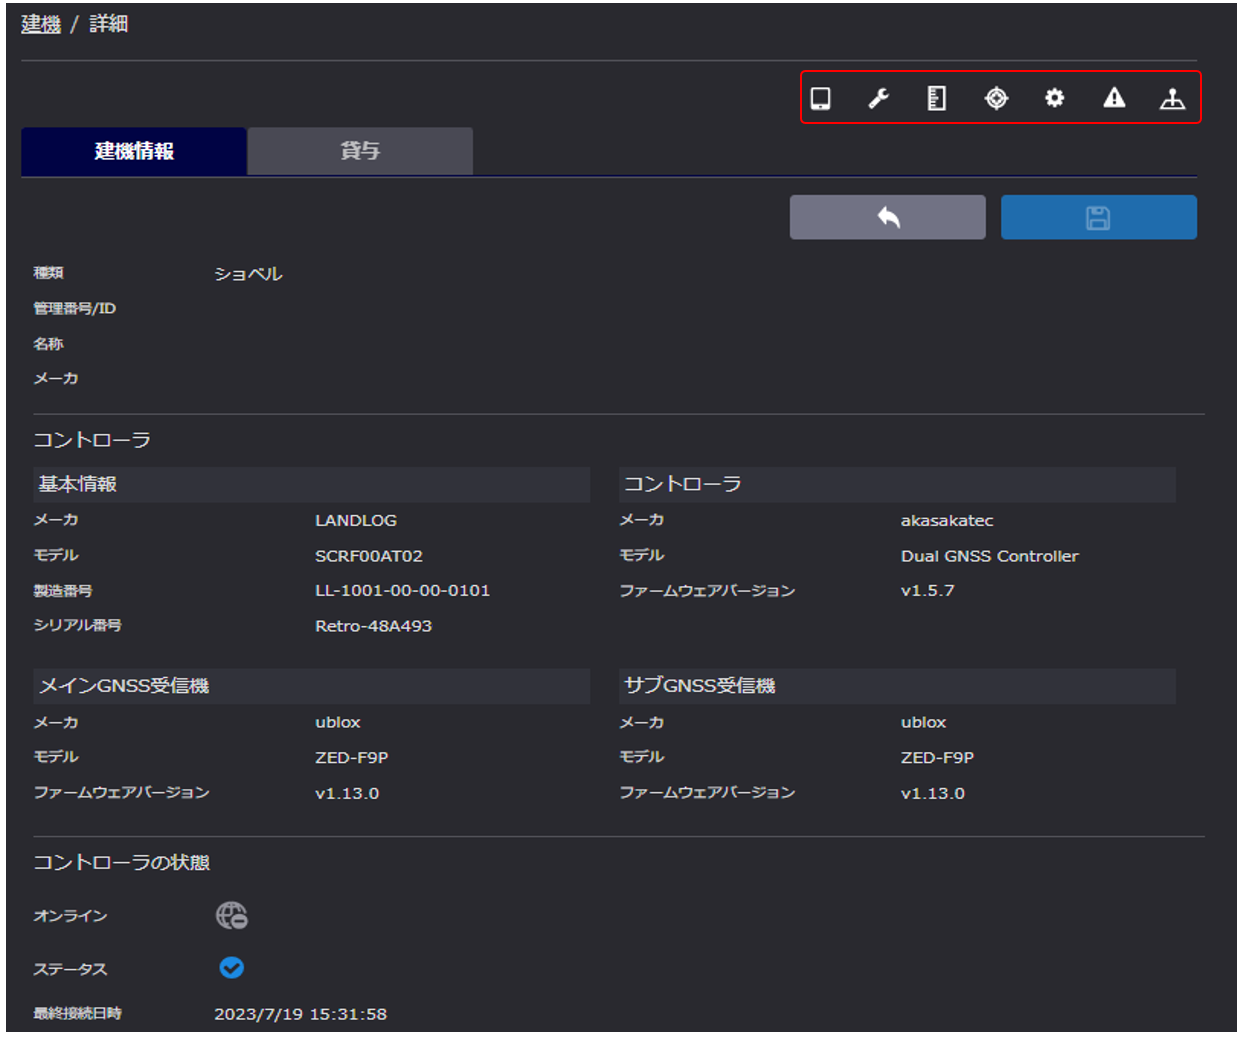This screenshot has width=1246, height=1037.
Task: Click main GNSS receiver maker ublox
Action: pos(338,722)
